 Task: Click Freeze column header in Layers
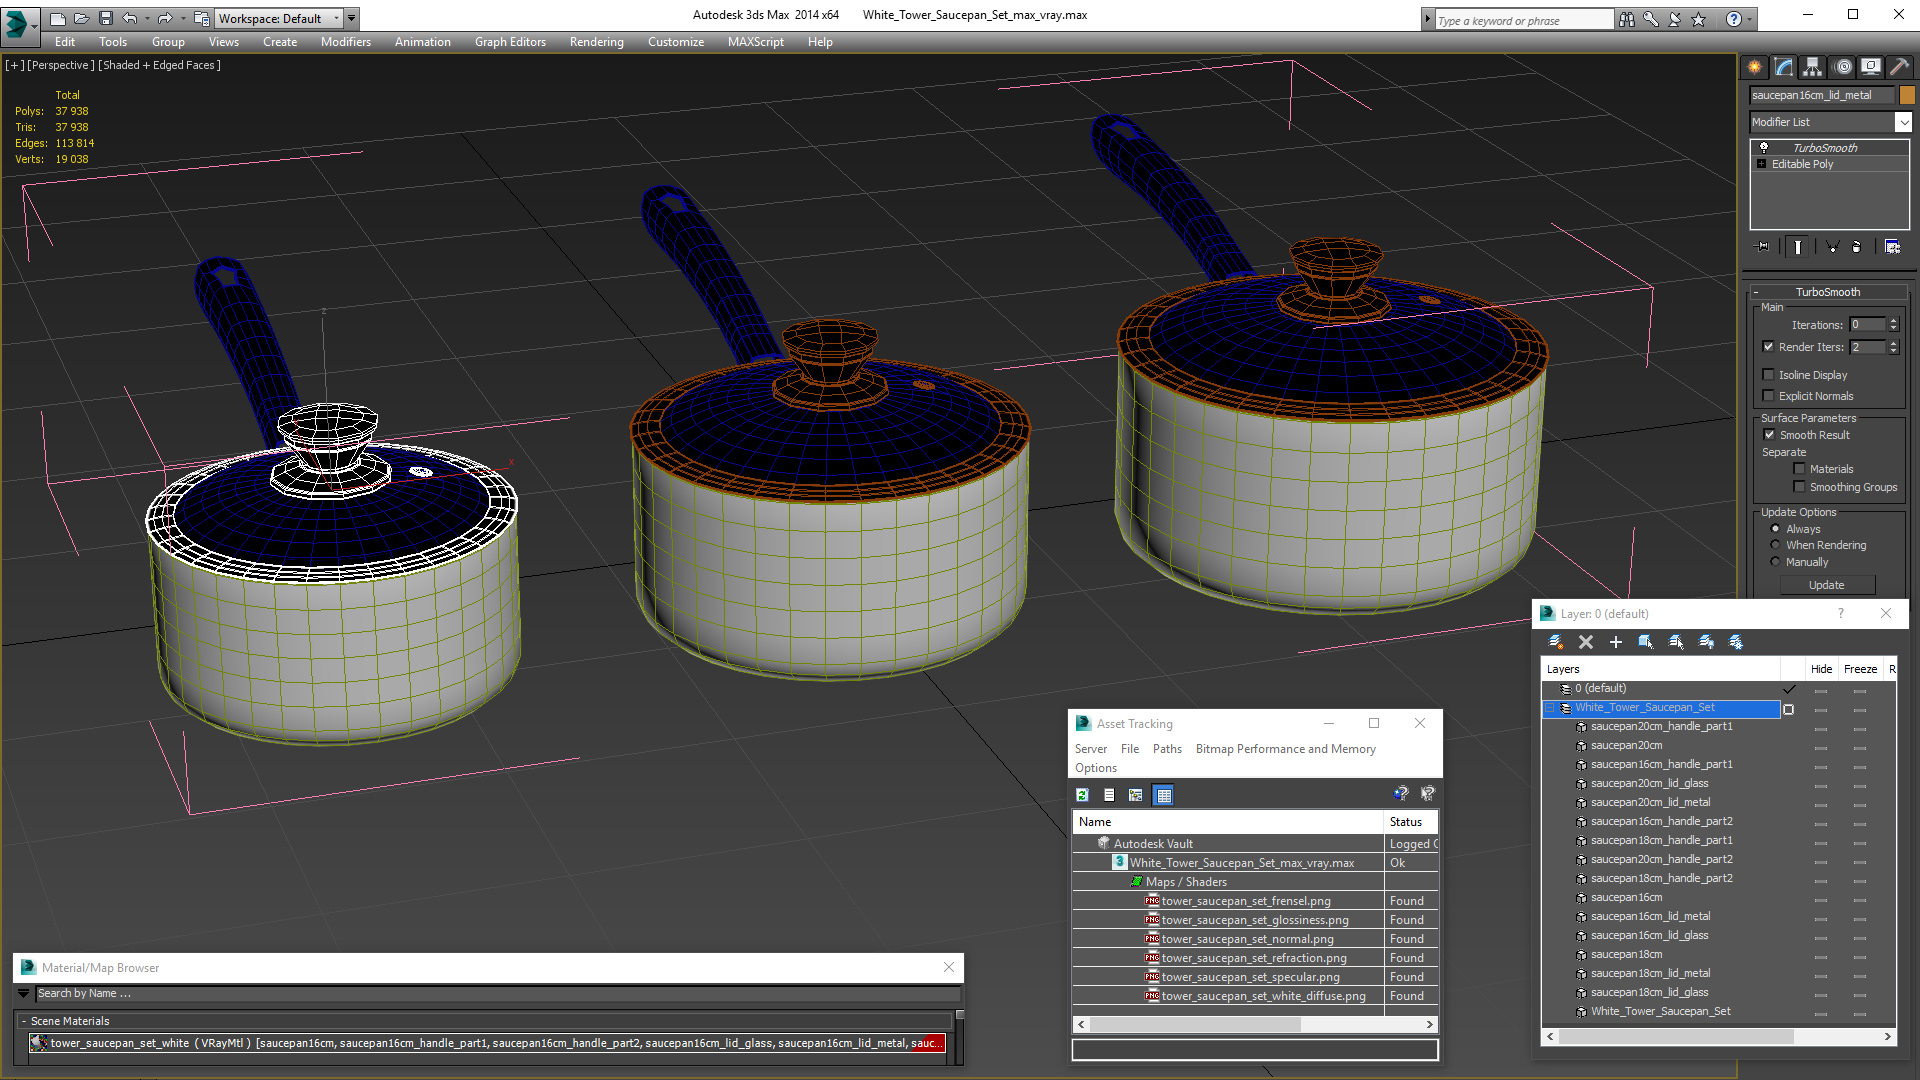coord(1860,669)
